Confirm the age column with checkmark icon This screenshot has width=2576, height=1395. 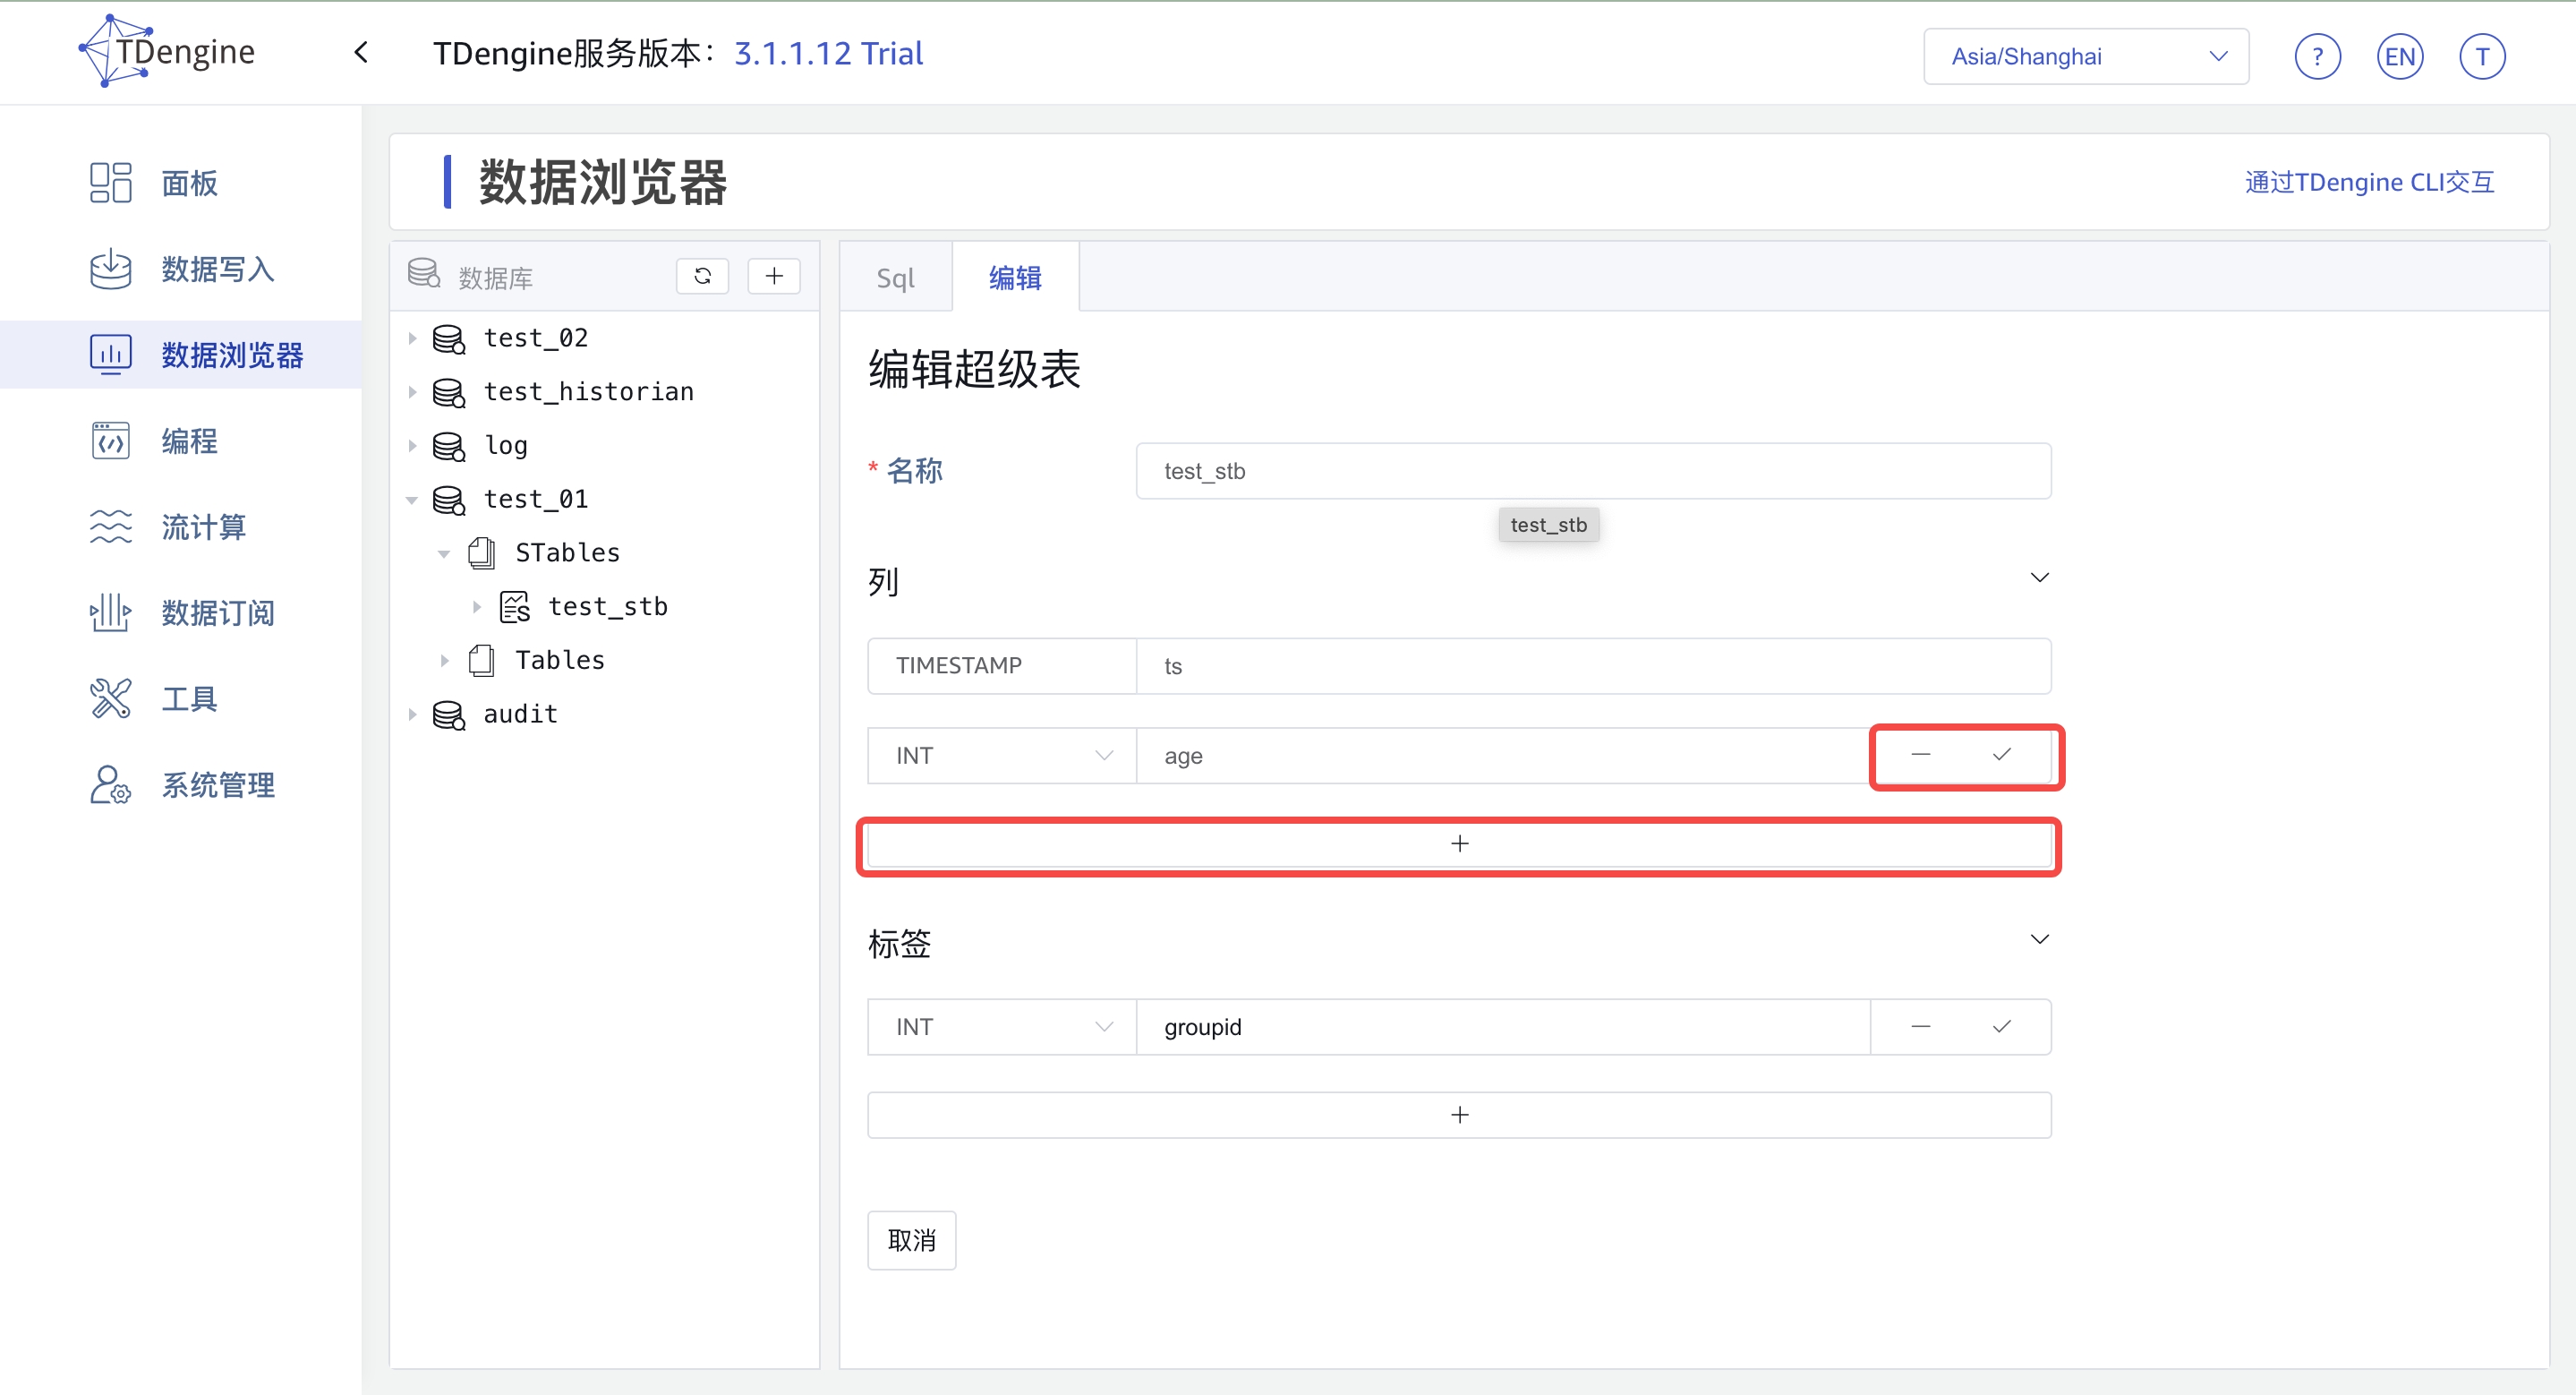[2001, 755]
